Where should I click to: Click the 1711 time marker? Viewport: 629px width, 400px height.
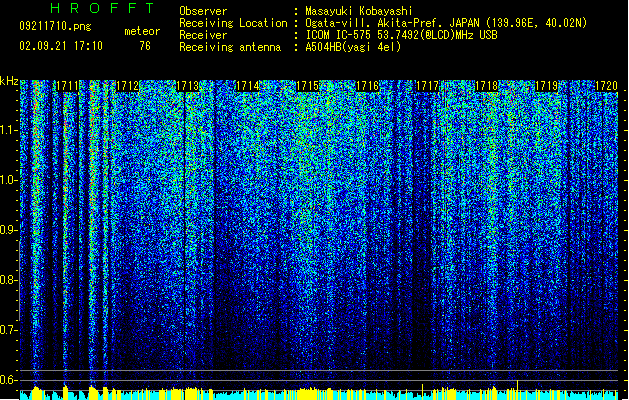pyautogui.click(x=67, y=86)
